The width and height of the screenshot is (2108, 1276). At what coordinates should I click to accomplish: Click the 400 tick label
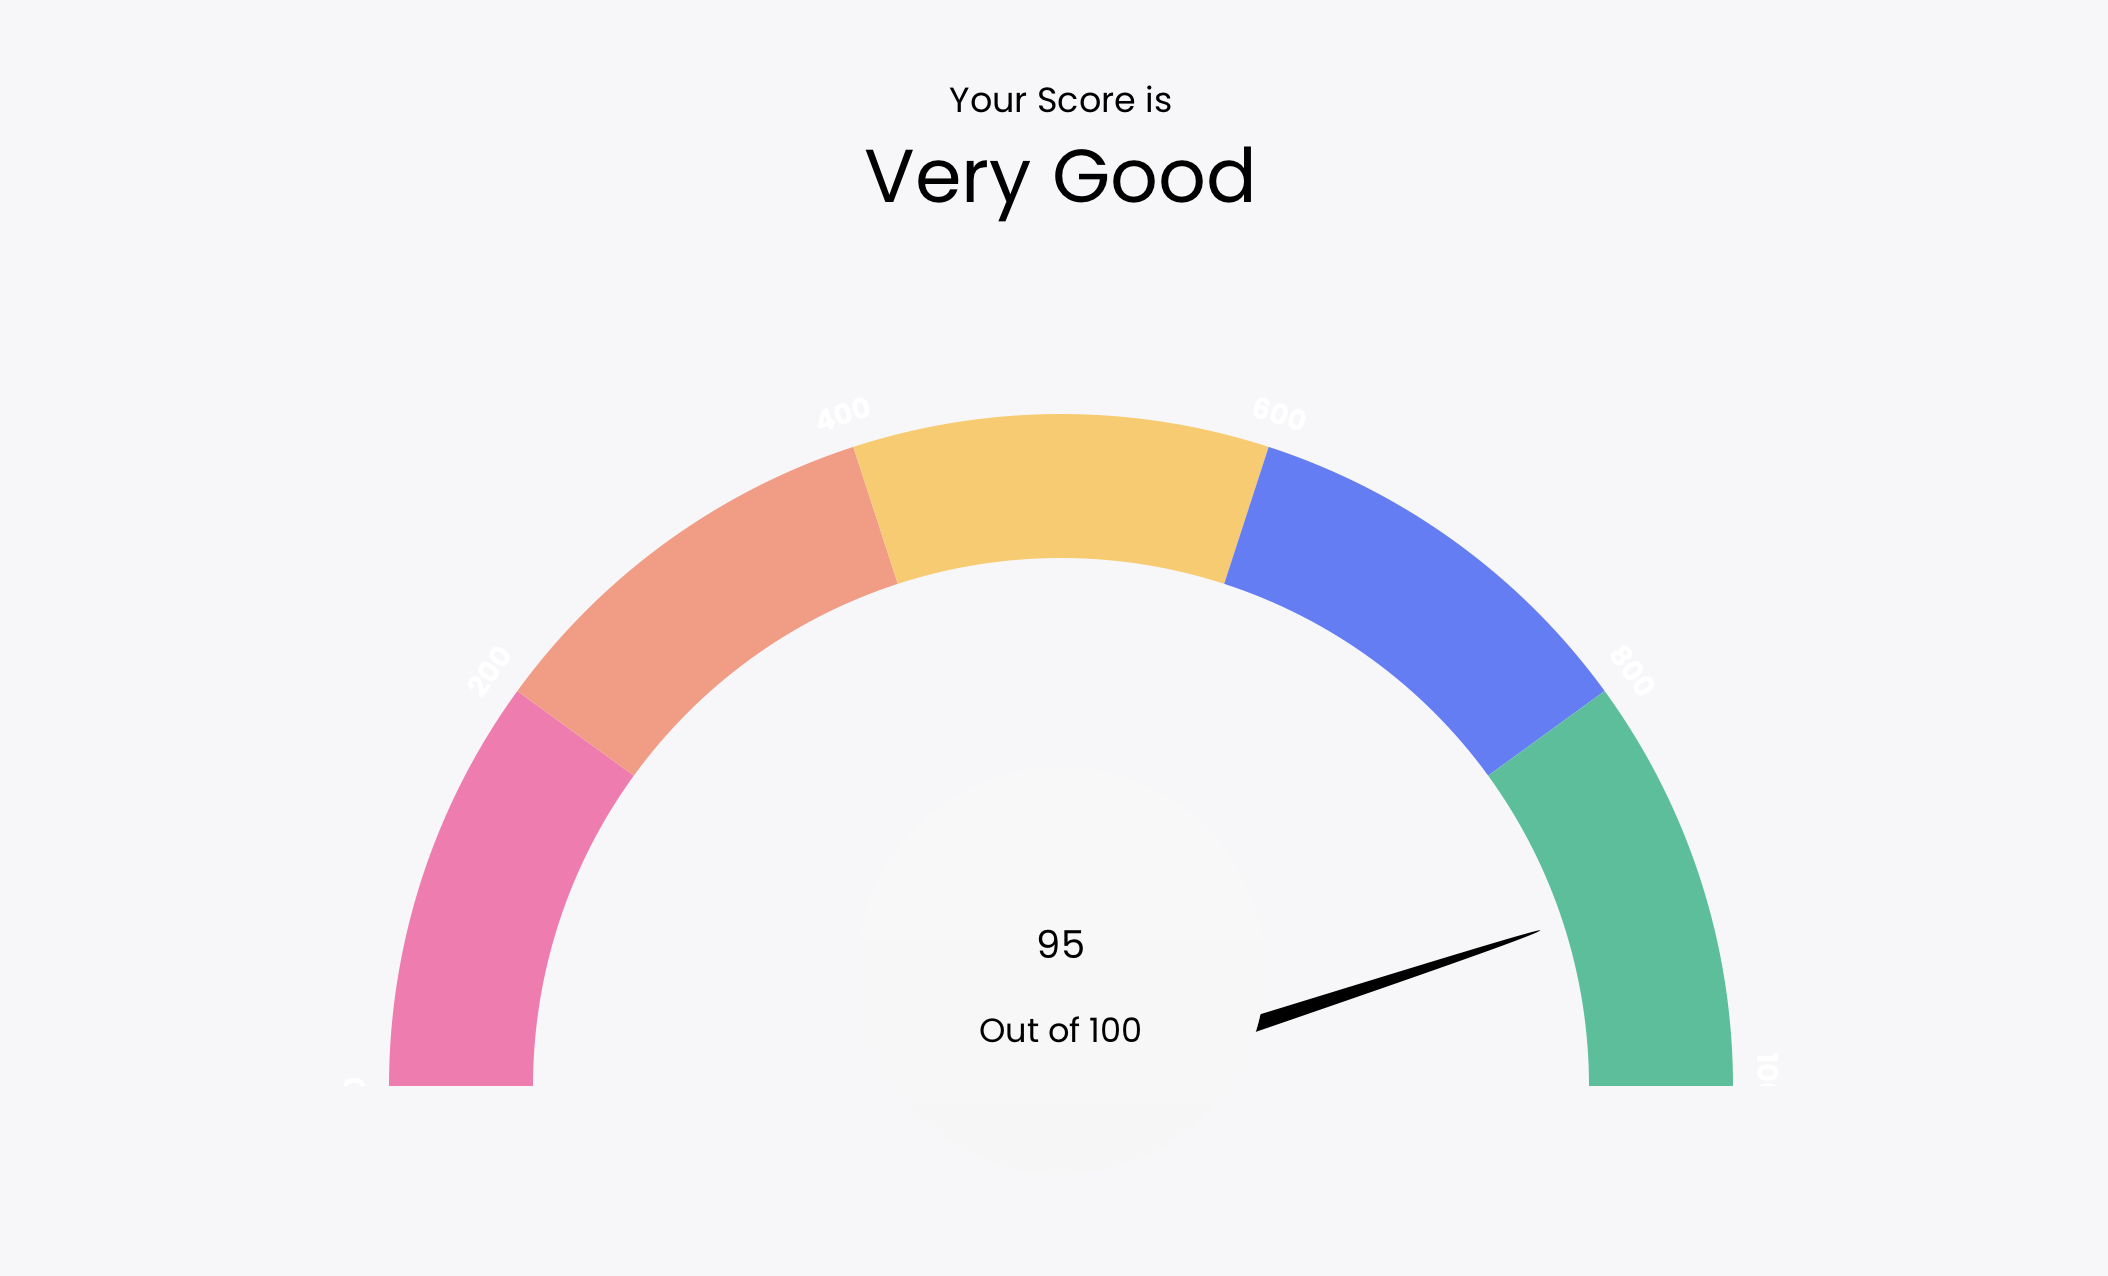tap(844, 413)
